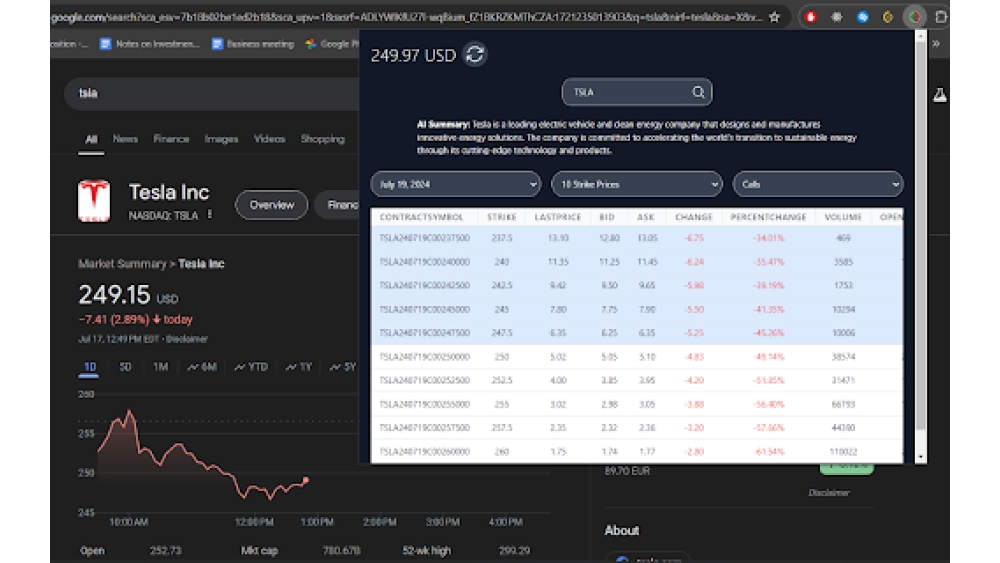Screen dimensions: 1000x563
Task: Click the CONTRACTSYMBOL column header
Action: coord(422,217)
